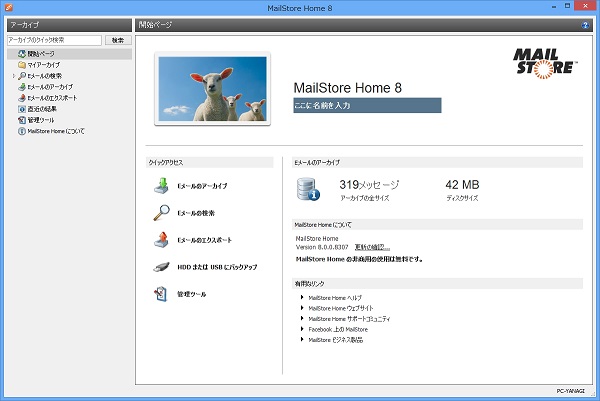Click the Eメールのエクスポート quick access icon

[160, 240]
